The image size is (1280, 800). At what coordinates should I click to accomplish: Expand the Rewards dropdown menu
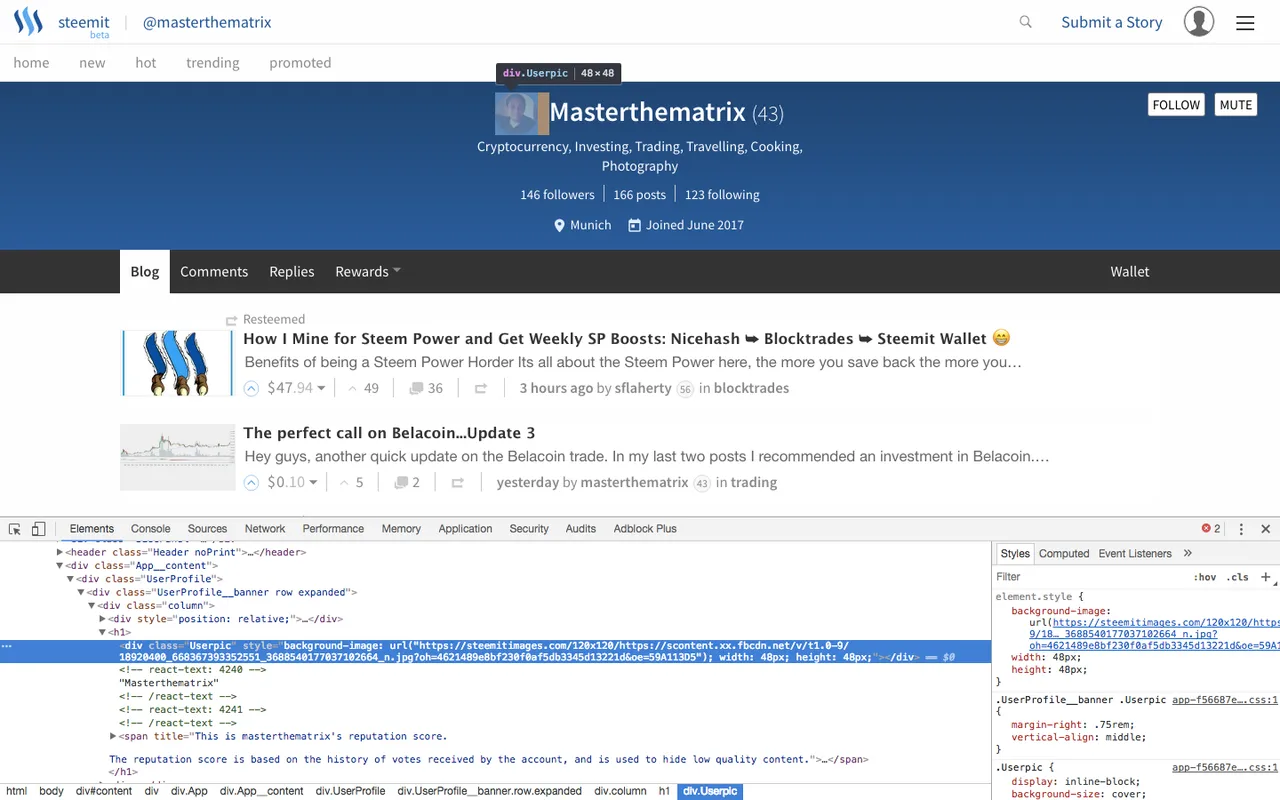pos(368,271)
